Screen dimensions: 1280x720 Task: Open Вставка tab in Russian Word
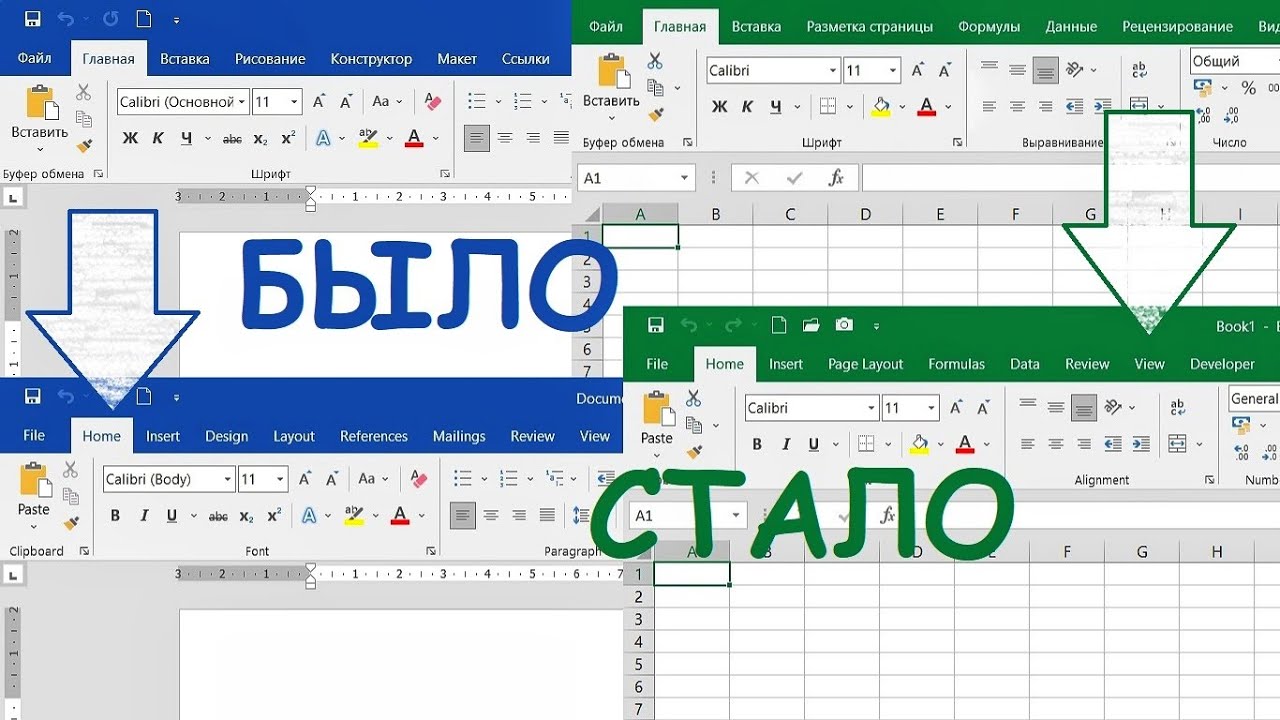pos(185,59)
